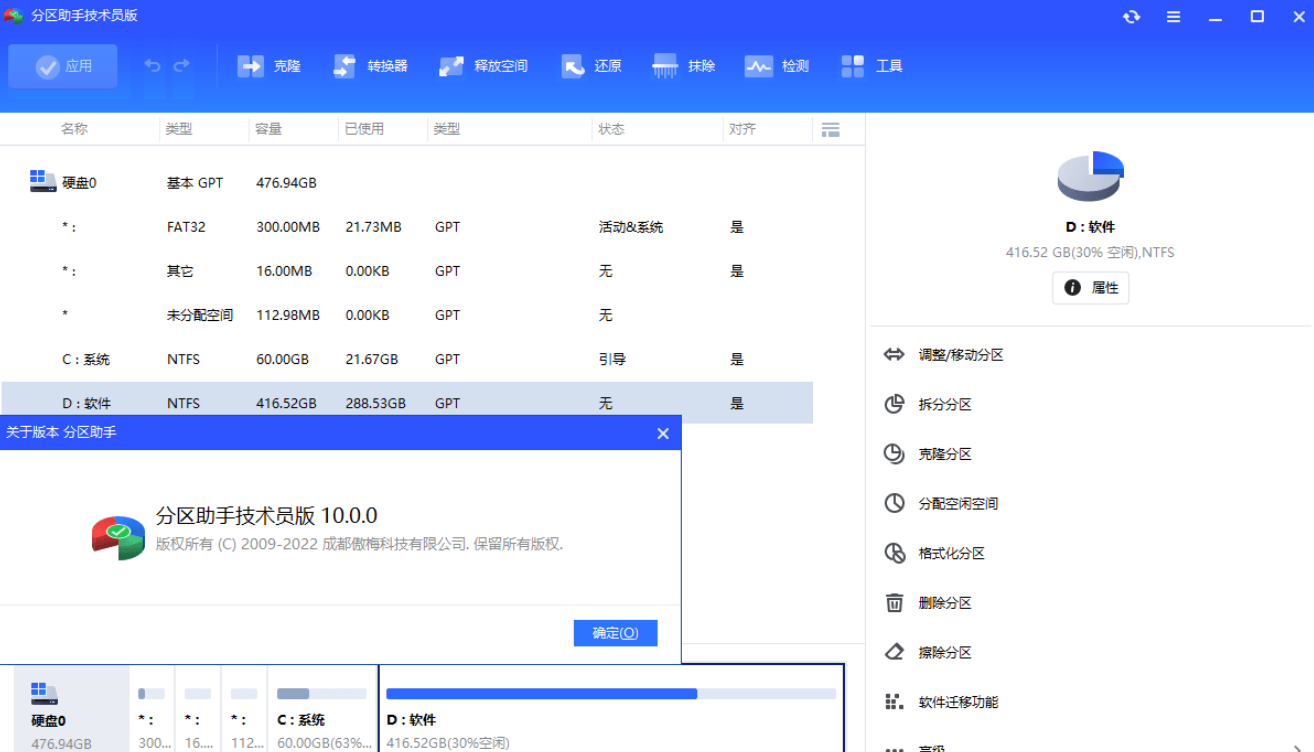Select the D: 软件 partition row

(x=406, y=403)
